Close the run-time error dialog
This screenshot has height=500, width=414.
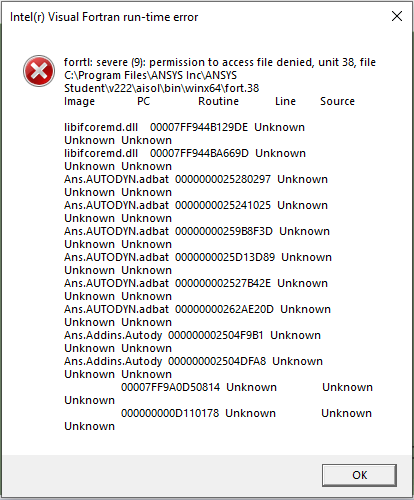tap(397, 16)
